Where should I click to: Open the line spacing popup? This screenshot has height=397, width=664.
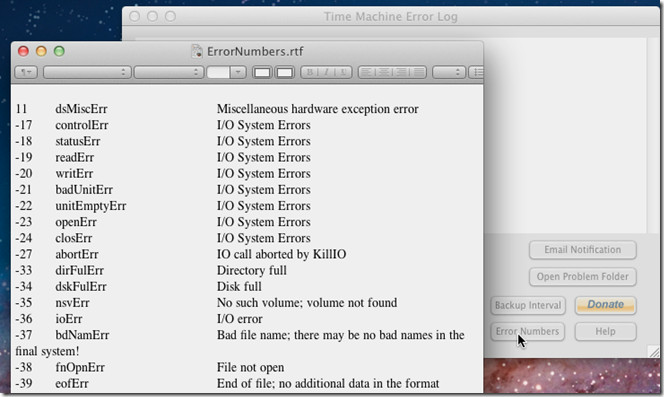449,72
